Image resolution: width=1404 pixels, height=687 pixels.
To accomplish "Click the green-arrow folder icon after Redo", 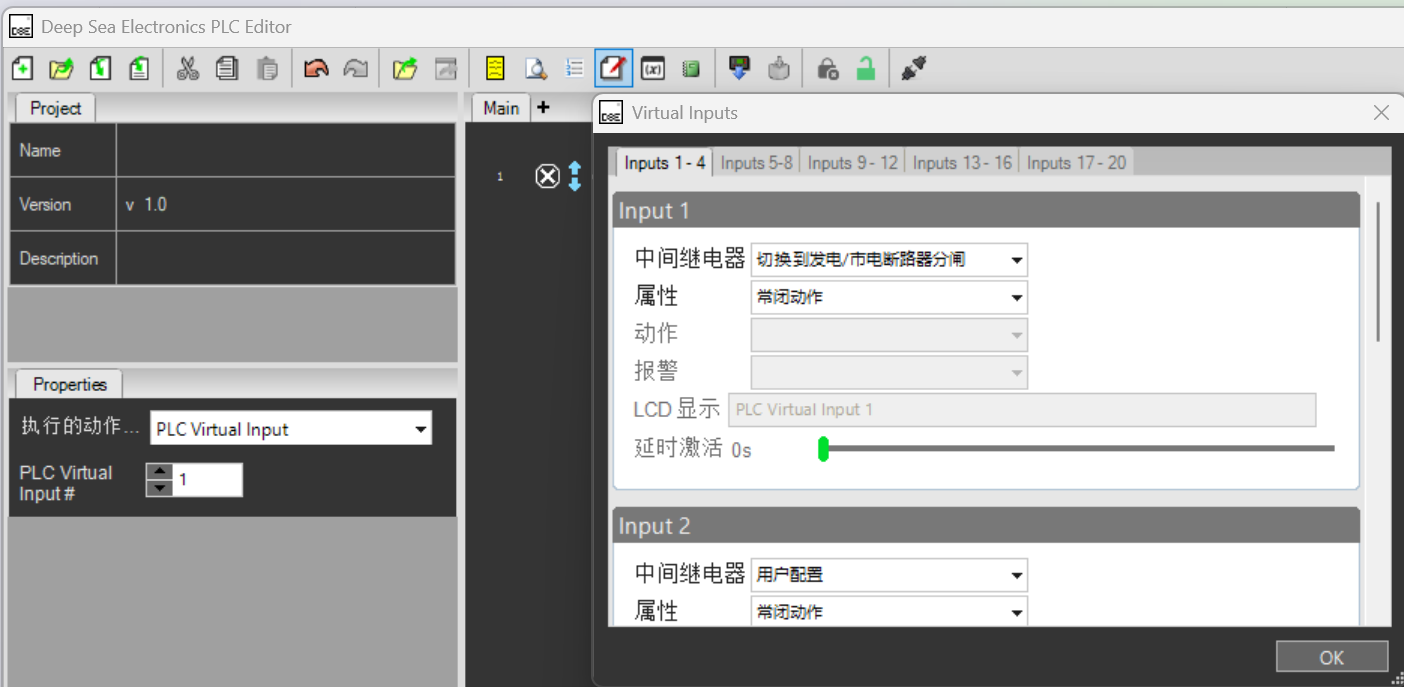I will (x=405, y=69).
